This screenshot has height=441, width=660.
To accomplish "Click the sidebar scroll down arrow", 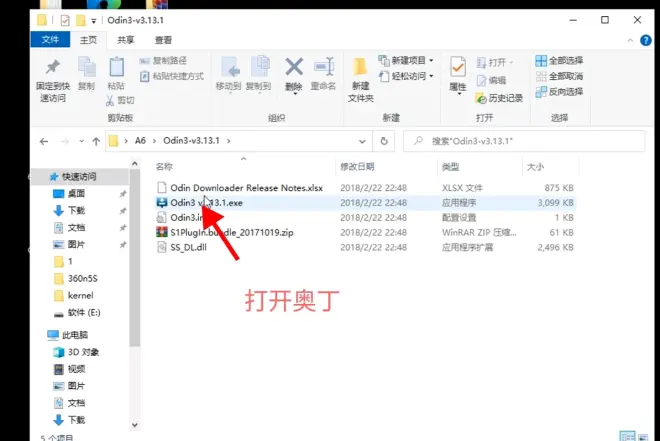I will 135,425.
